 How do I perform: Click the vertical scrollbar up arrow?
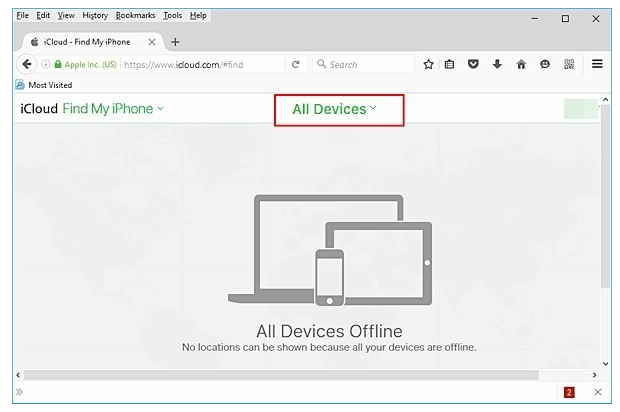(605, 100)
